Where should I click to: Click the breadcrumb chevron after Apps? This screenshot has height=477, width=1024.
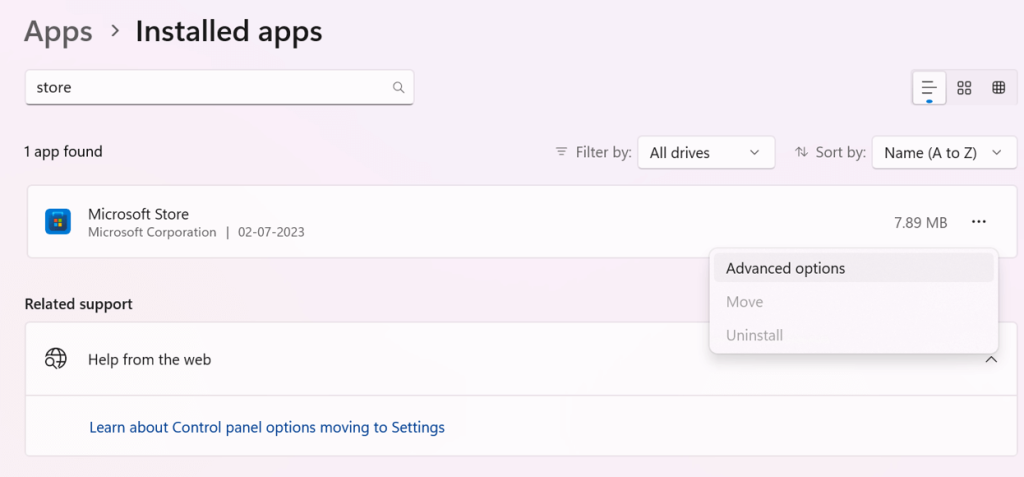coord(115,32)
